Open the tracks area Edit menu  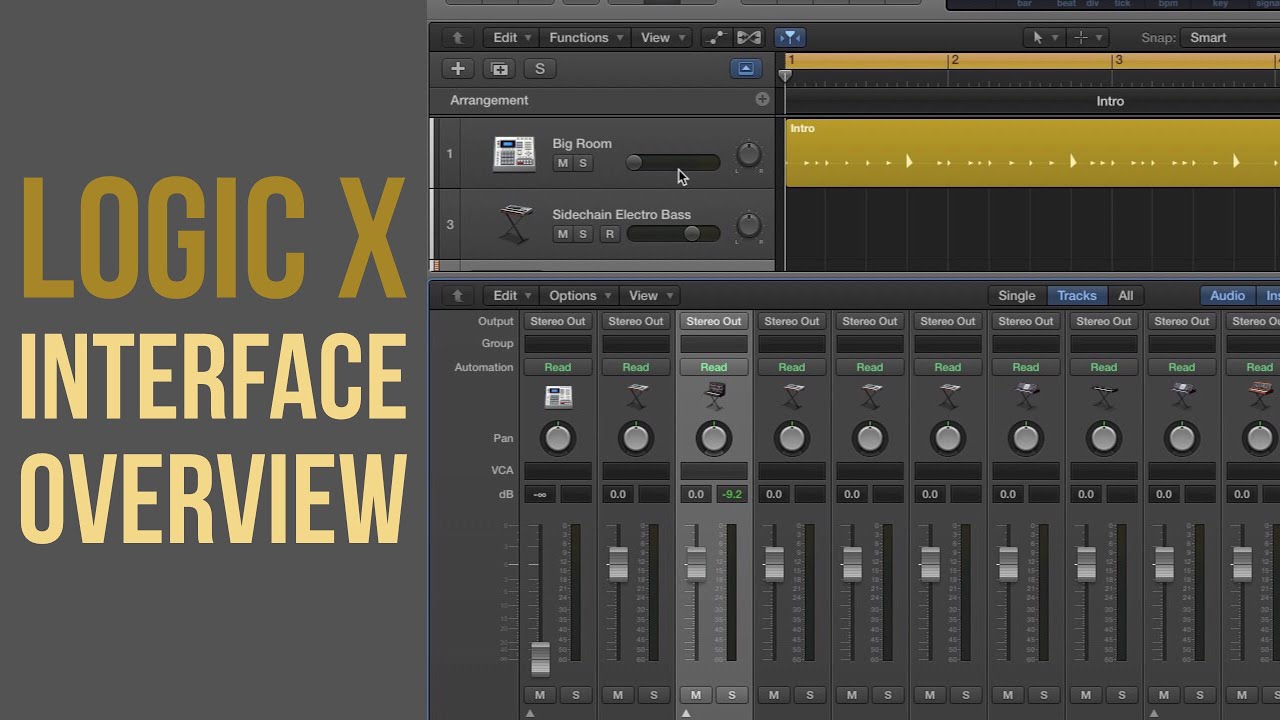point(513,38)
